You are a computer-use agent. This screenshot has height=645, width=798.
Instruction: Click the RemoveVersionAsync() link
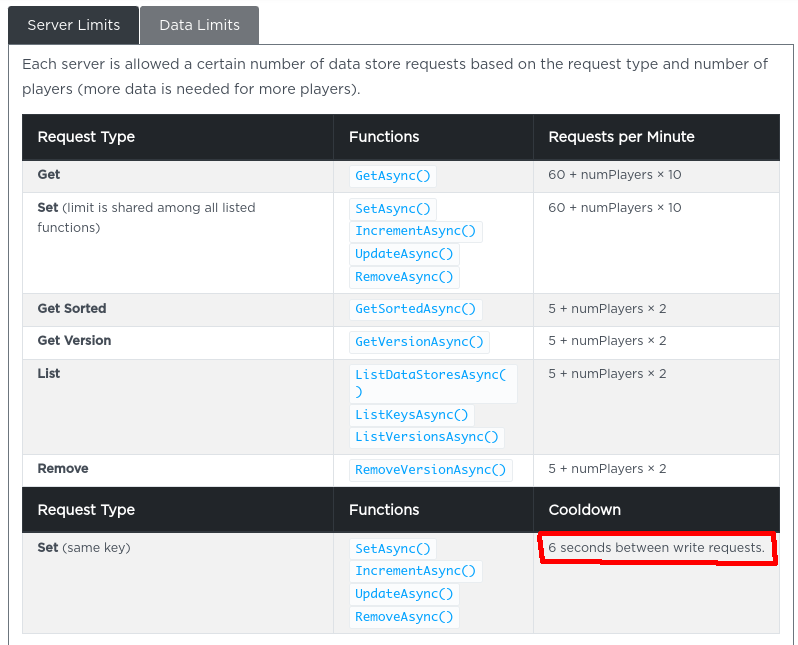(431, 470)
